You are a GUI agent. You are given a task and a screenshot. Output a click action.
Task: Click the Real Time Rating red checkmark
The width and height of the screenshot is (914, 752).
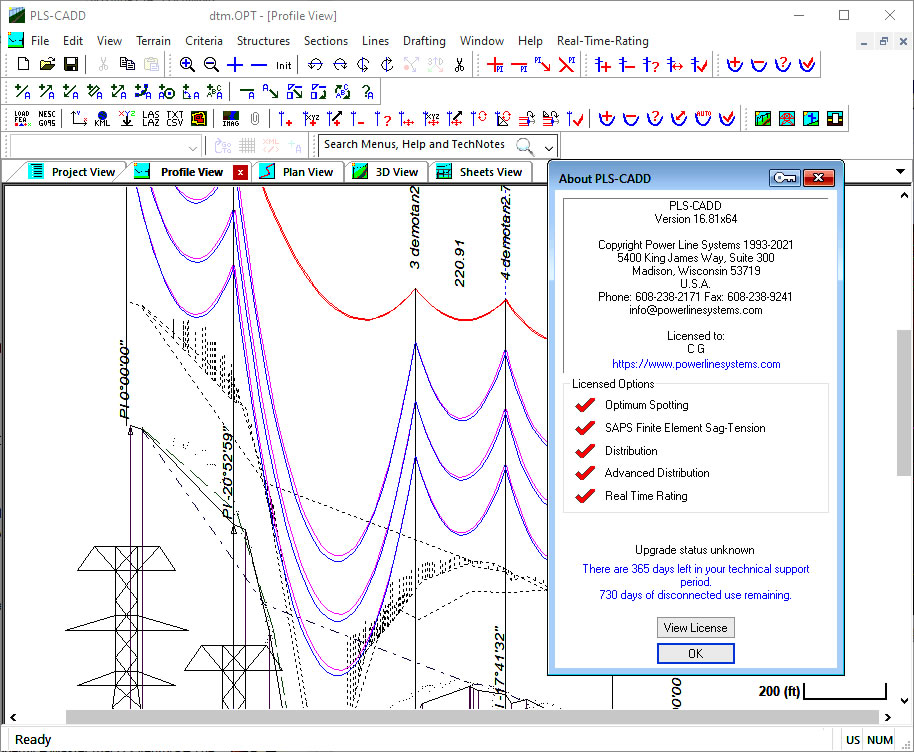click(x=585, y=496)
